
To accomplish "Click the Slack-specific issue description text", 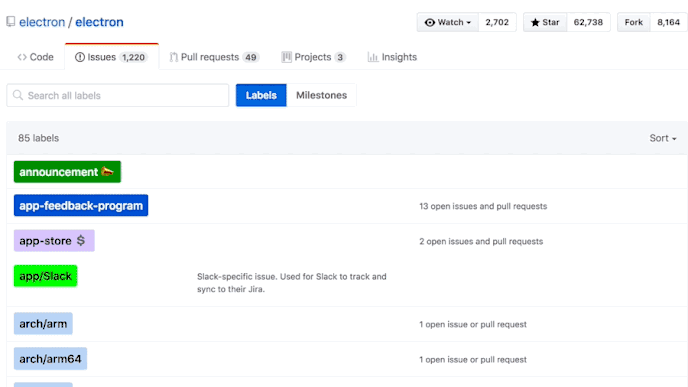I will [292, 283].
